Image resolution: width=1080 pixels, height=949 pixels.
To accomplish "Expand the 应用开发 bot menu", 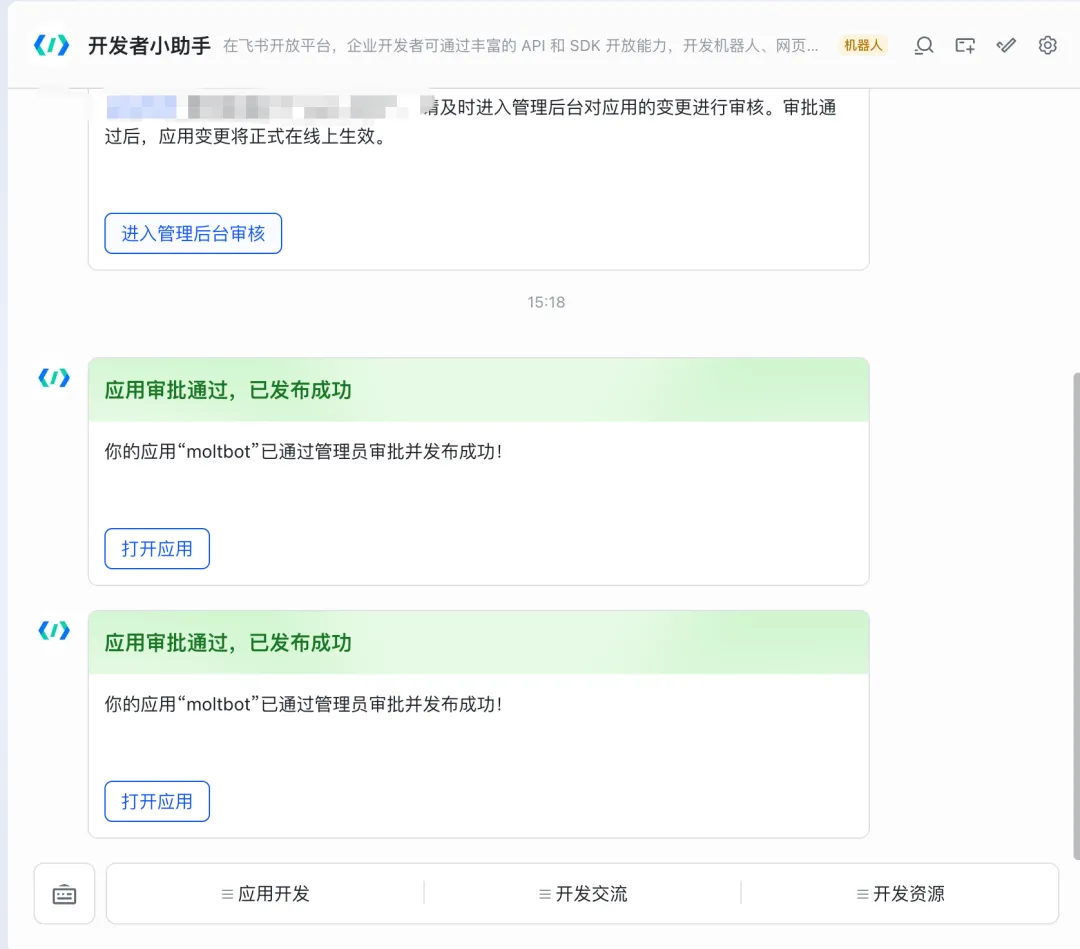I will [x=264, y=893].
